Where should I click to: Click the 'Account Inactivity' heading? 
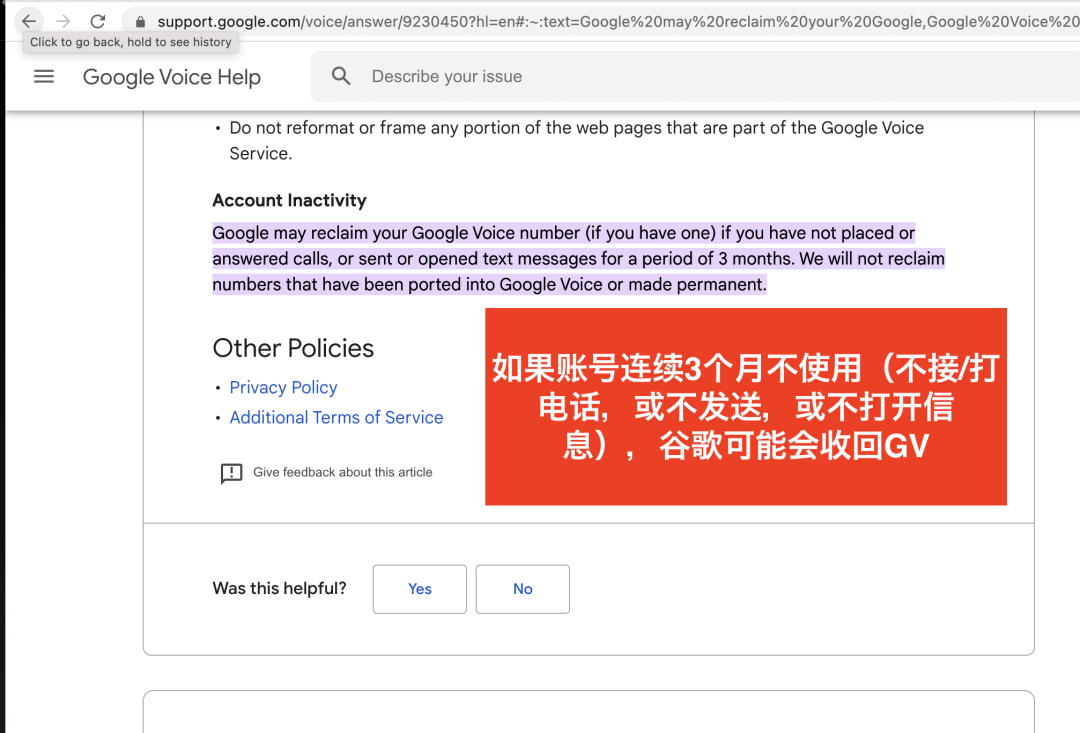[x=289, y=200]
